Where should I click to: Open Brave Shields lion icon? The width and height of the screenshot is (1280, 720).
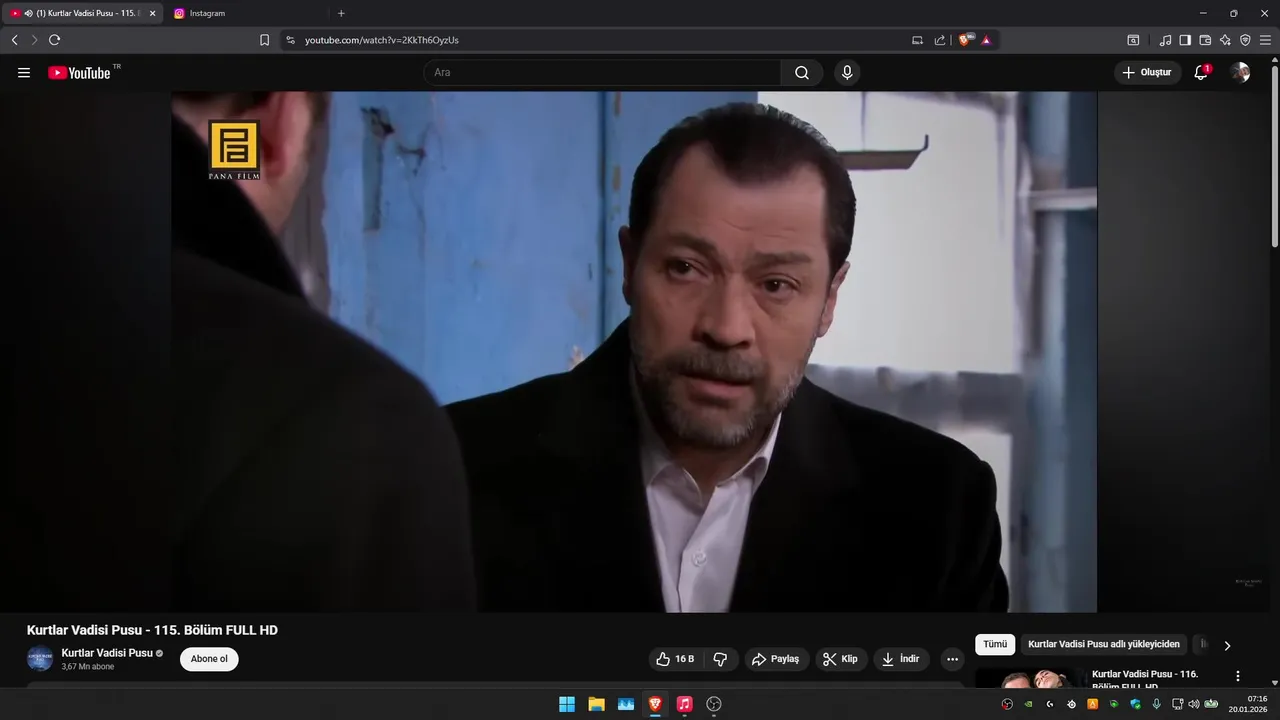pyautogui.click(x=965, y=40)
